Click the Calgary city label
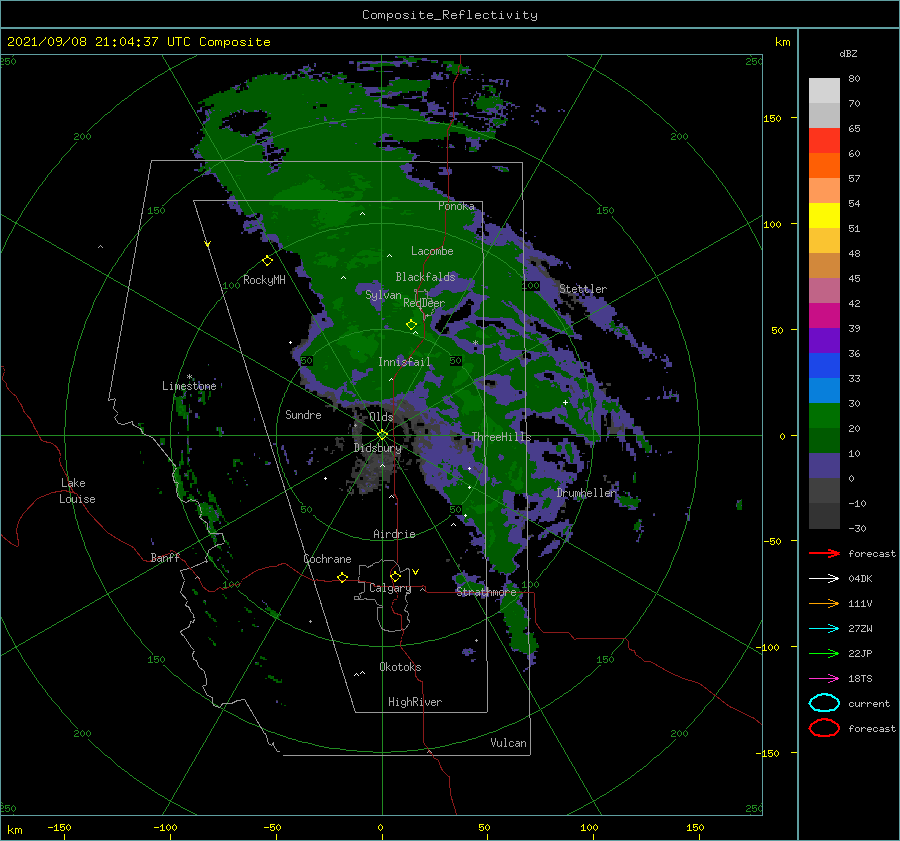Image resolution: width=900 pixels, height=841 pixels. (390, 588)
